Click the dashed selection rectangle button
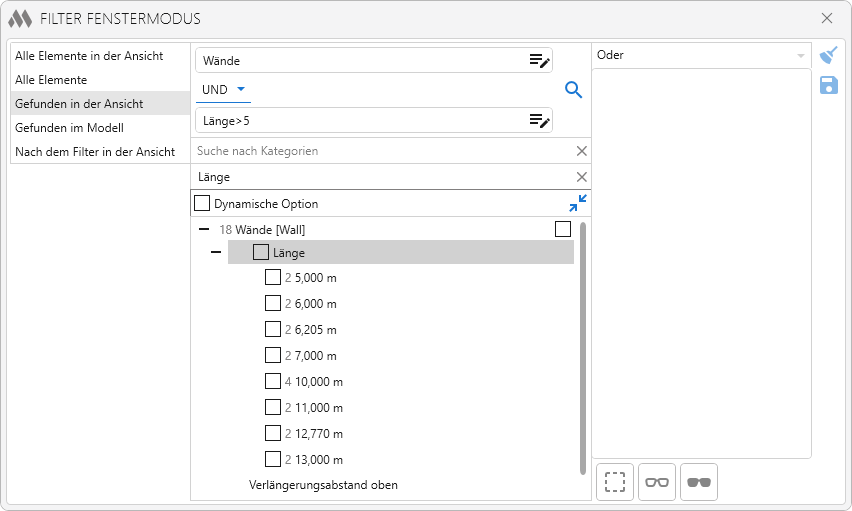This screenshot has height=511, width=852. (x=614, y=482)
